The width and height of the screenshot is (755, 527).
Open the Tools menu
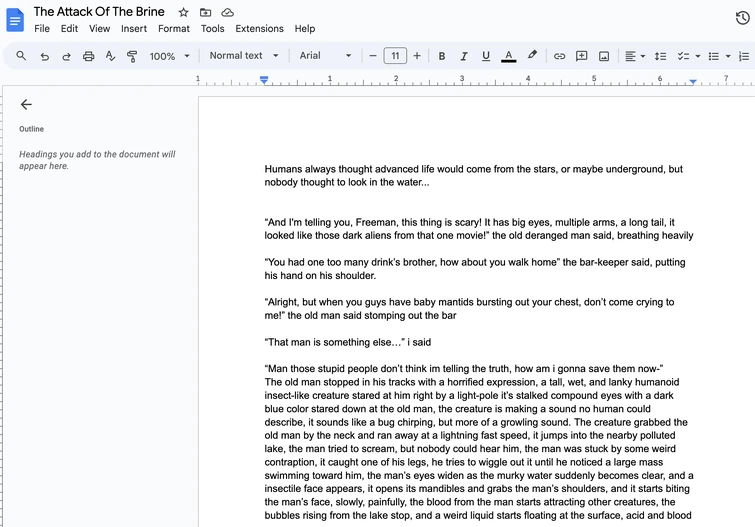click(212, 29)
